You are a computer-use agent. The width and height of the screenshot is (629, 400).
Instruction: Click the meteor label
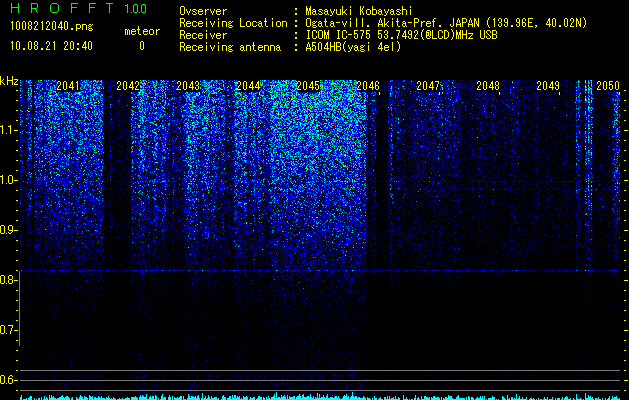click(142, 31)
